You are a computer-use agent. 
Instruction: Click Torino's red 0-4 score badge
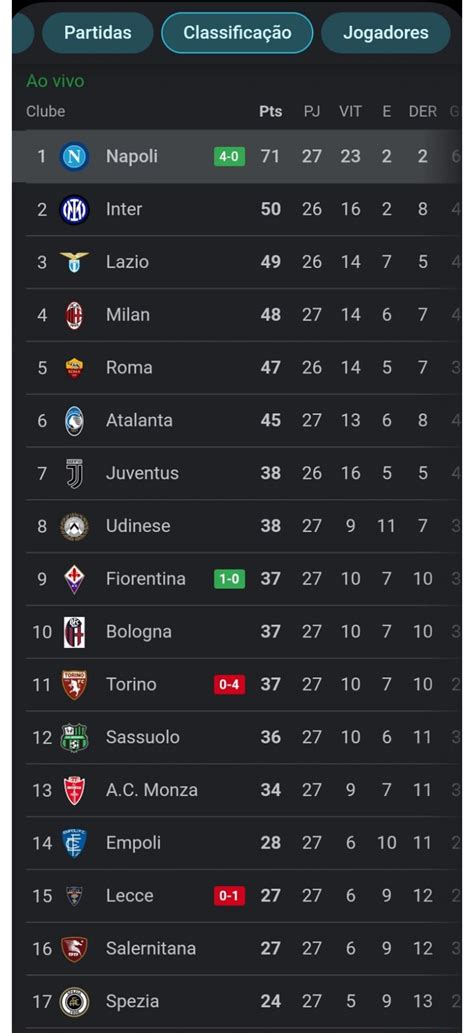coord(229,684)
